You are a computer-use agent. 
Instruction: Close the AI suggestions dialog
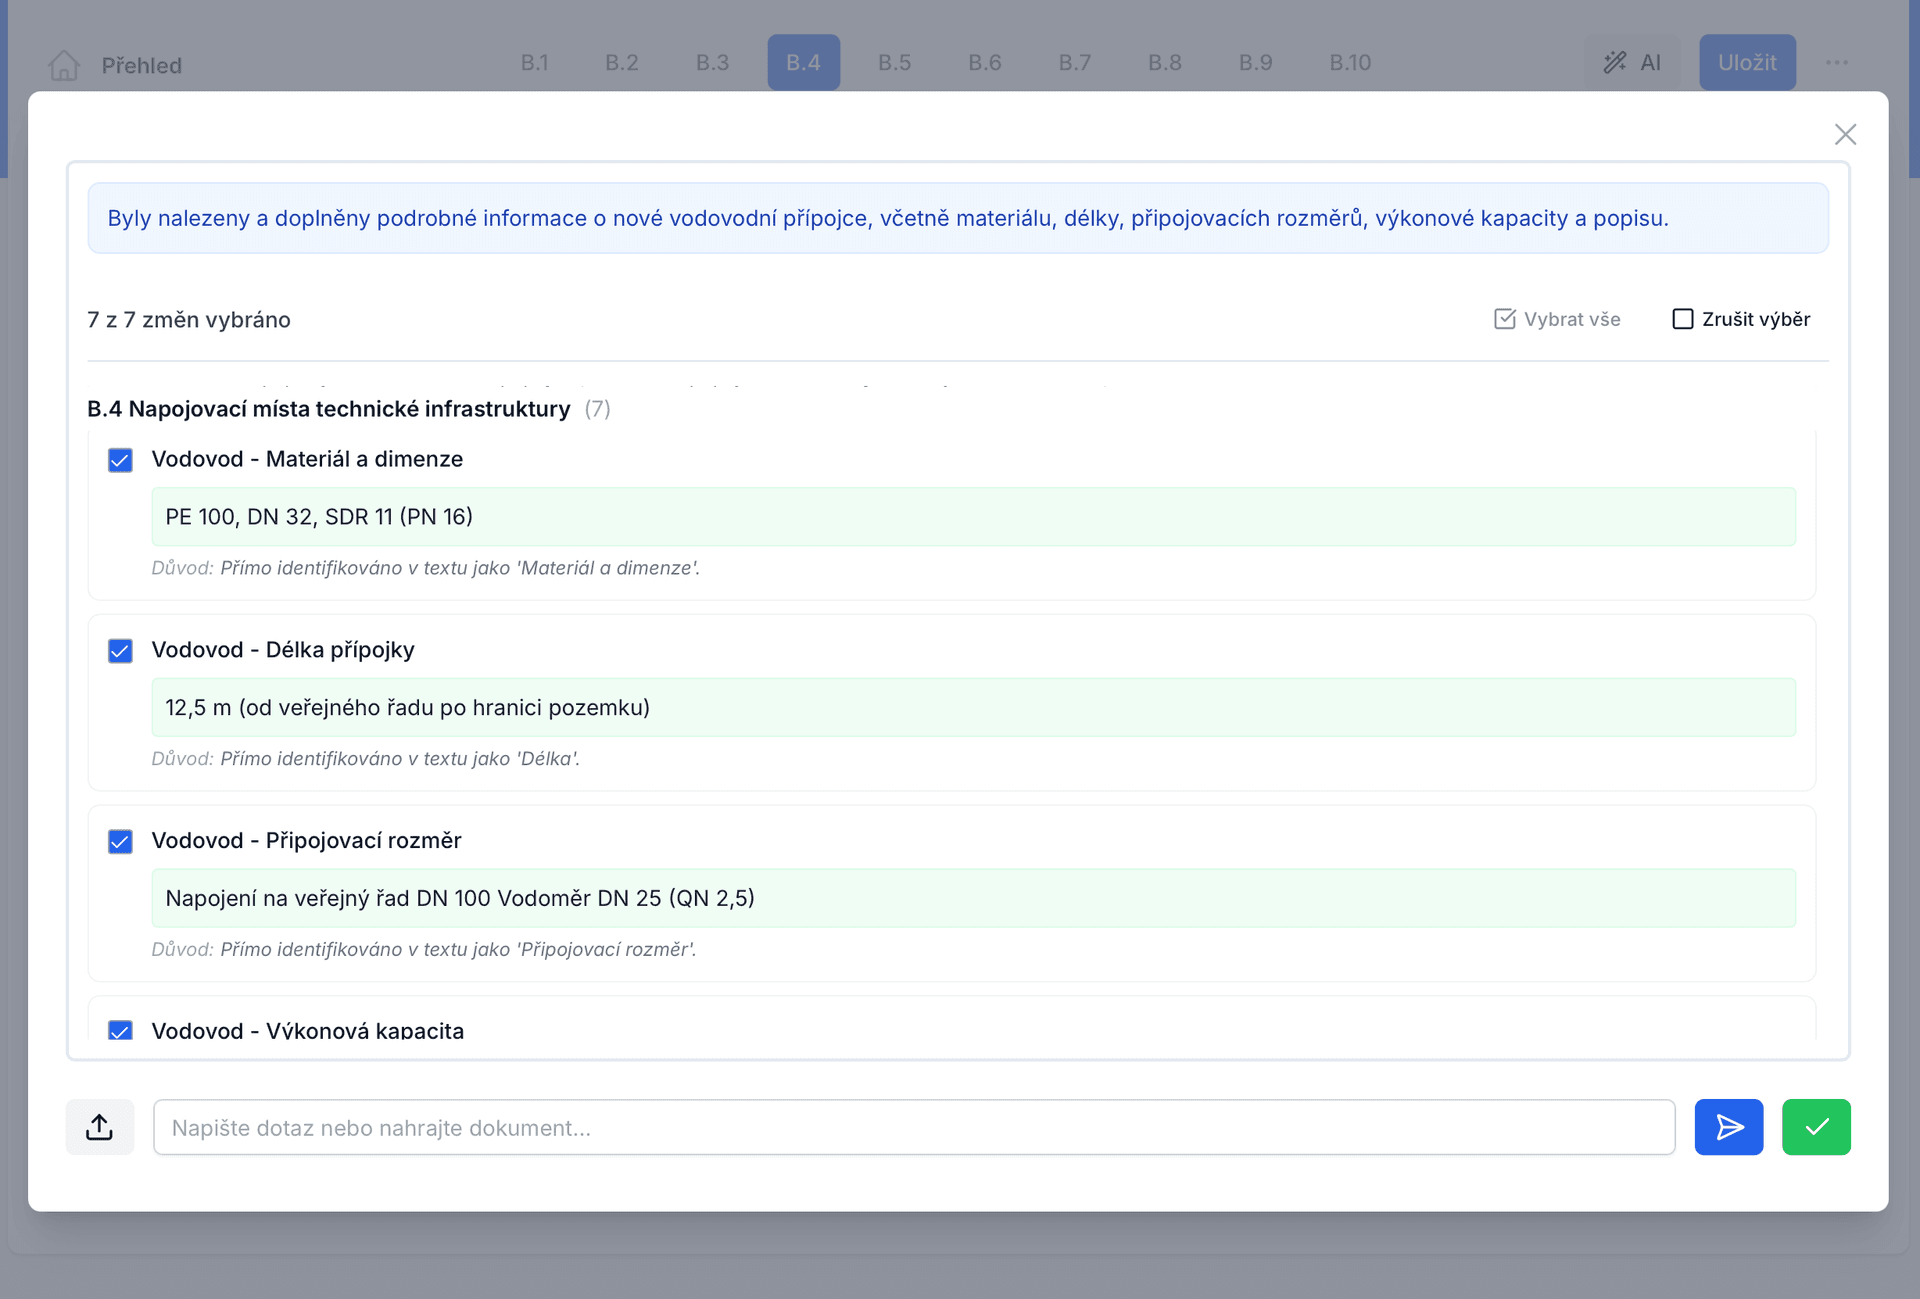(1845, 134)
